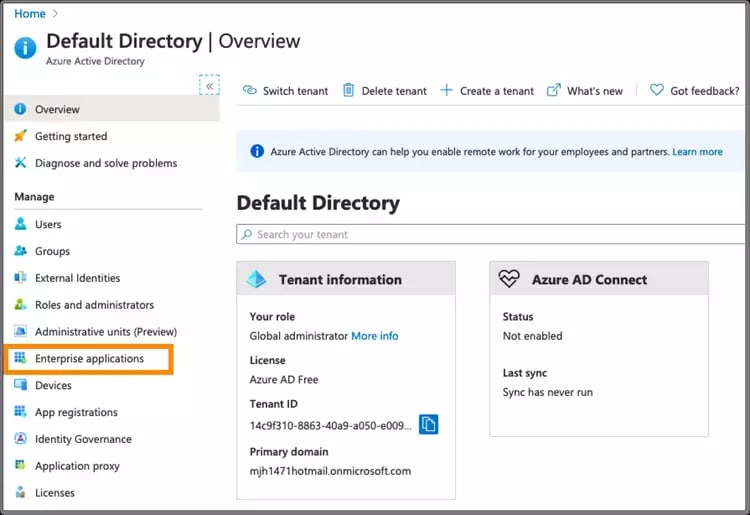This screenshot has height=515, width=750.
Task: Click the Overview info icon in sidebar
Action: (x=20, y=109)
